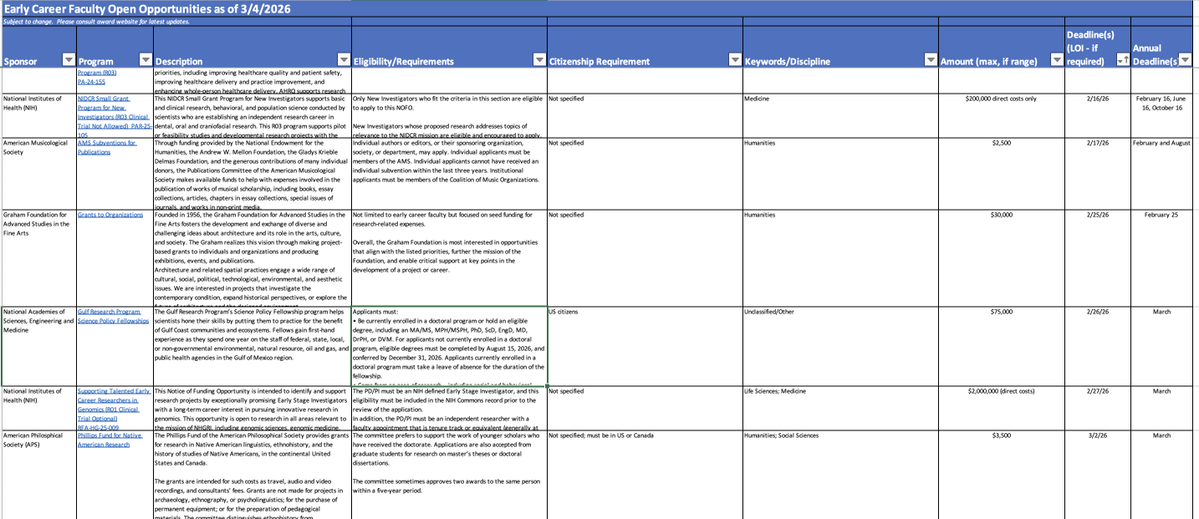The width and height of the screenshot is (1199, 519).
Task: Select the 'February and August' annual deadline cell
Action: coord(1162,173)
